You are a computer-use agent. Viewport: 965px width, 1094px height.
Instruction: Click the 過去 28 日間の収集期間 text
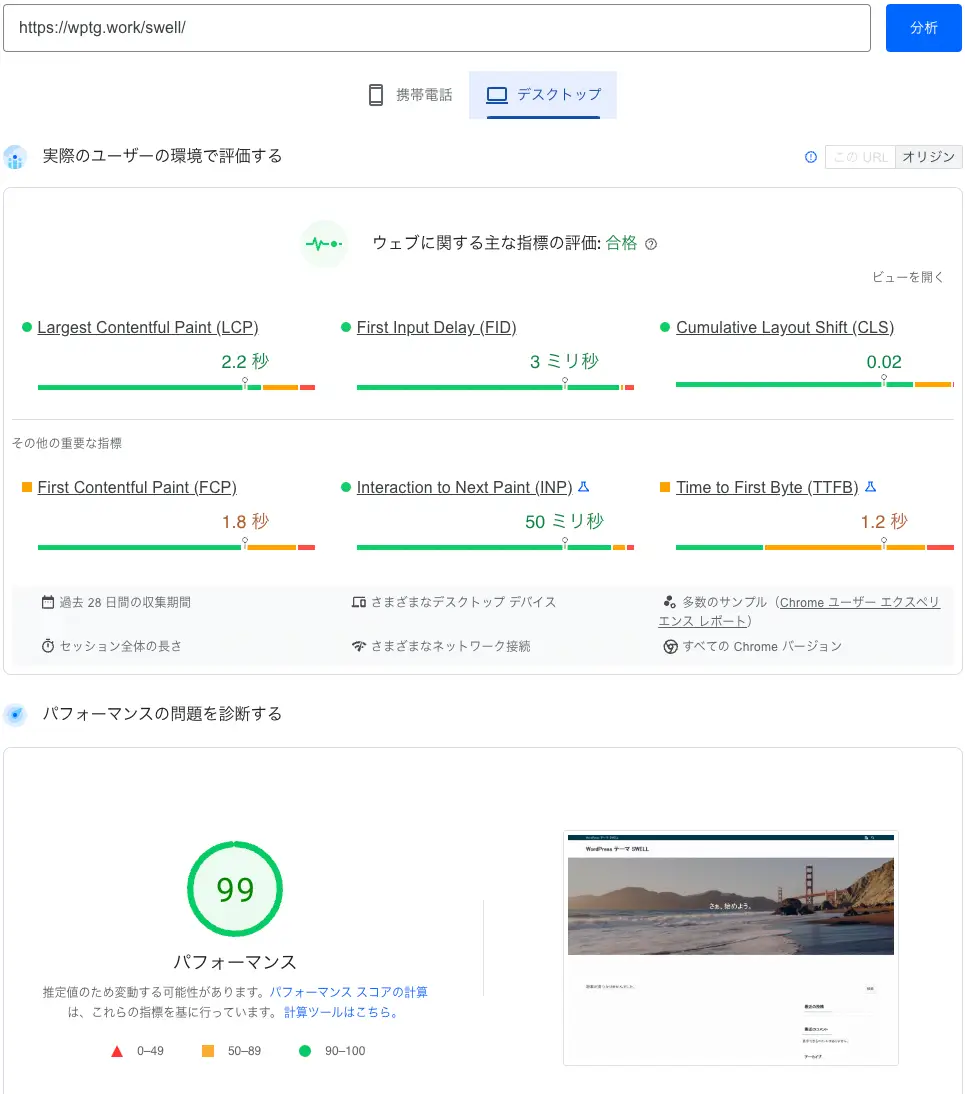[125, 602]
